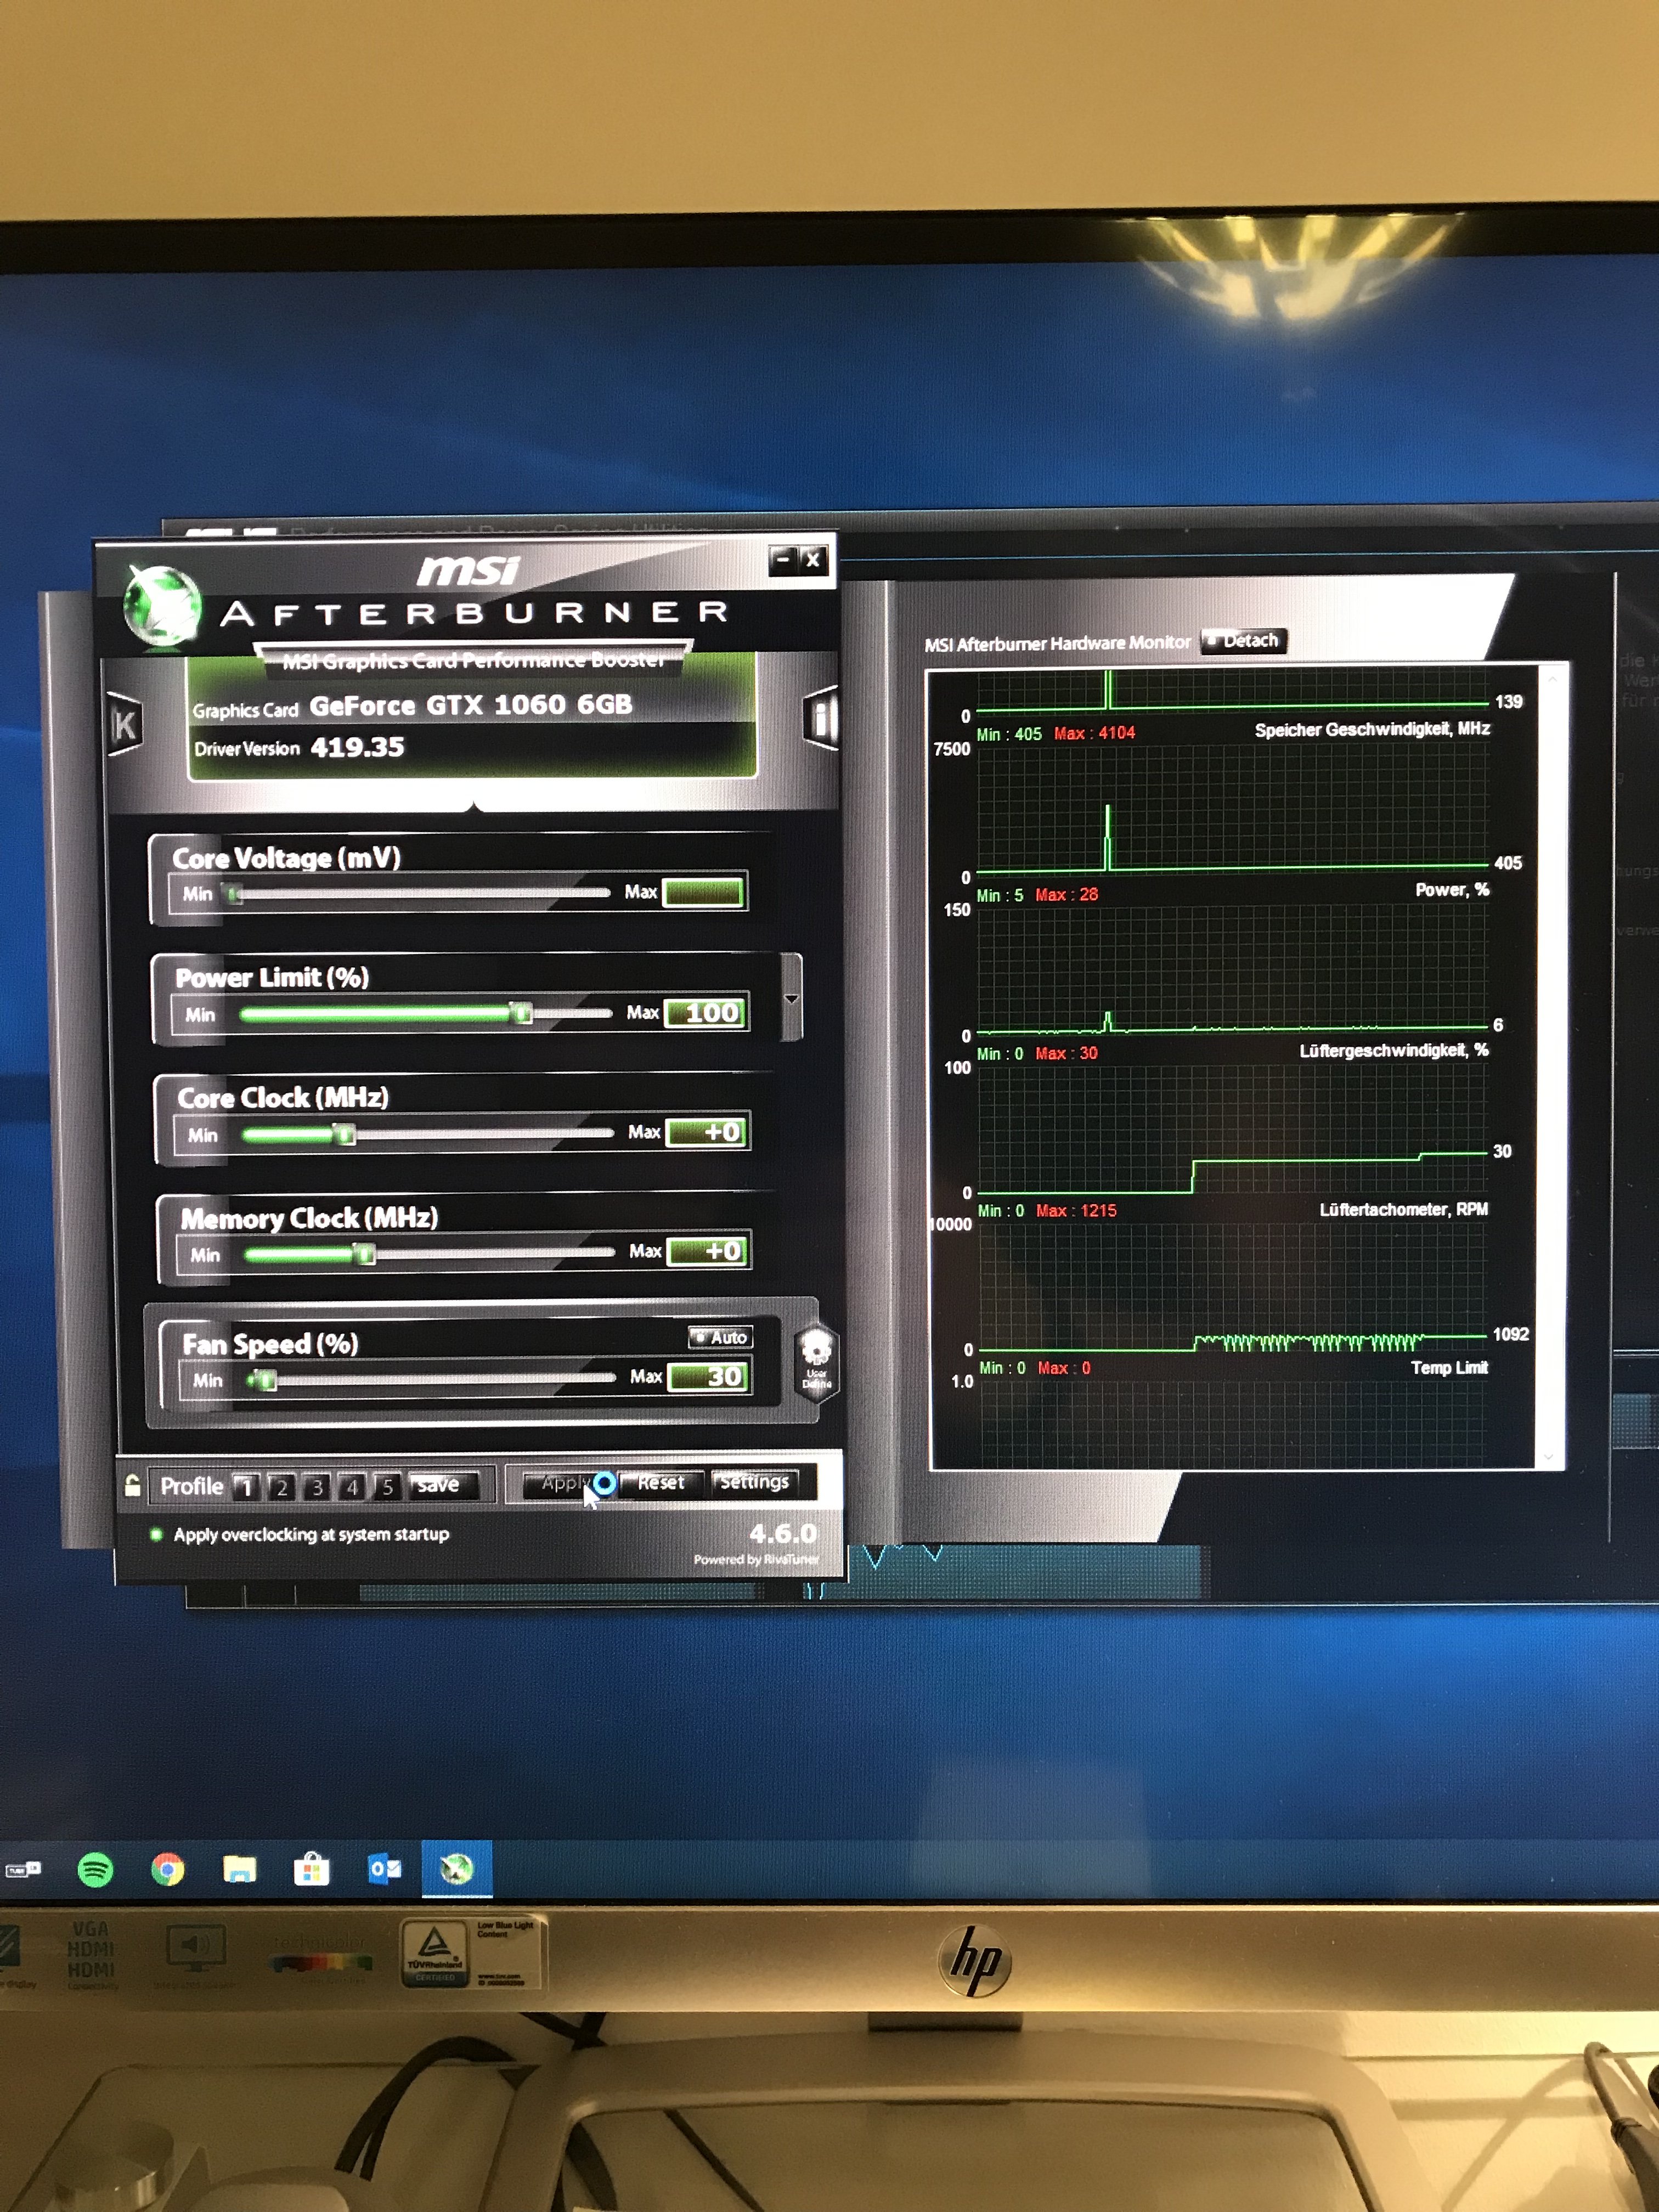This screenshot has height=2212, width=1659.
Task: Click the driver version 419.35 text
Action: [x=357, y=747]
